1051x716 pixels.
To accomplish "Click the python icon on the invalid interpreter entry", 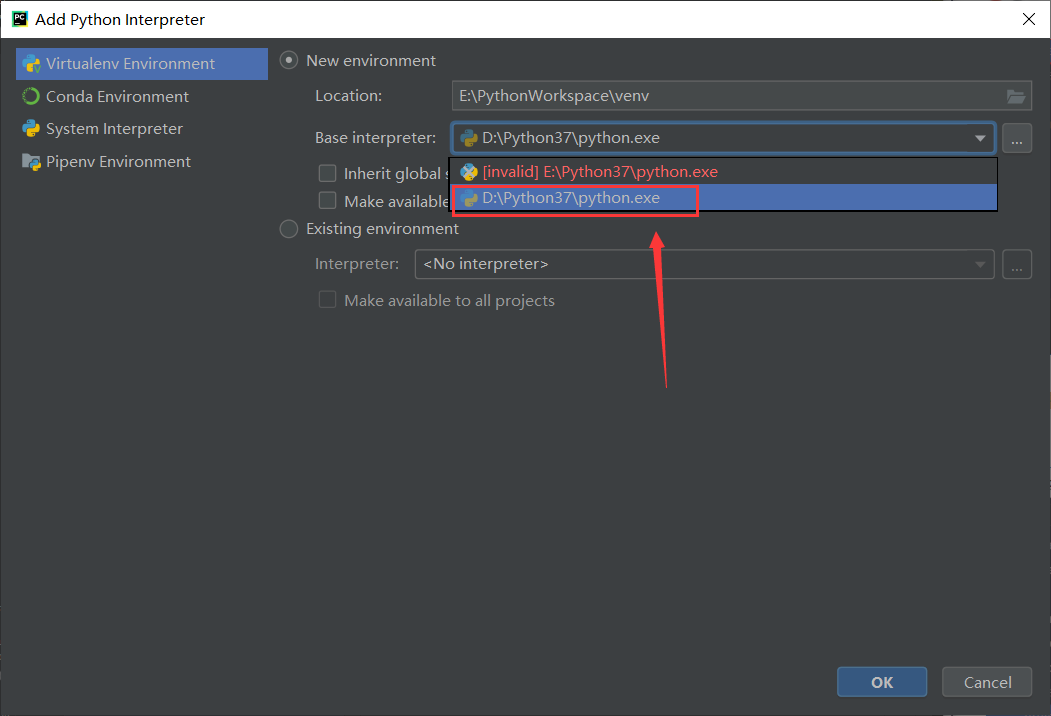I will click(x=469, y=172).
